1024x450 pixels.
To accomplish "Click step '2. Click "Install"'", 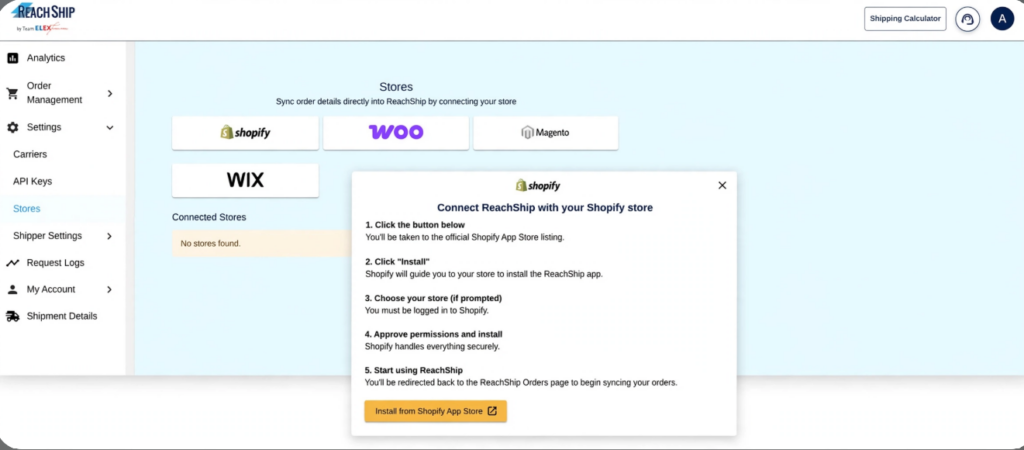I will pyautogui.click(x=397, y=261).
